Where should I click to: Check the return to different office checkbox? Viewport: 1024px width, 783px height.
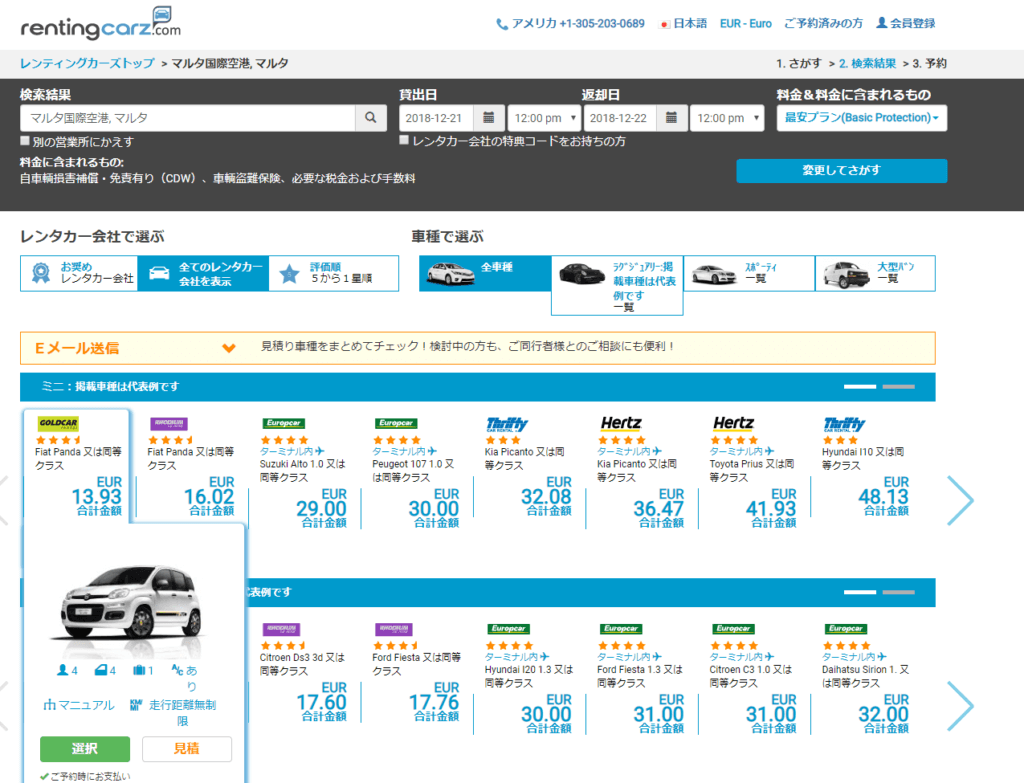coord(25,140)
